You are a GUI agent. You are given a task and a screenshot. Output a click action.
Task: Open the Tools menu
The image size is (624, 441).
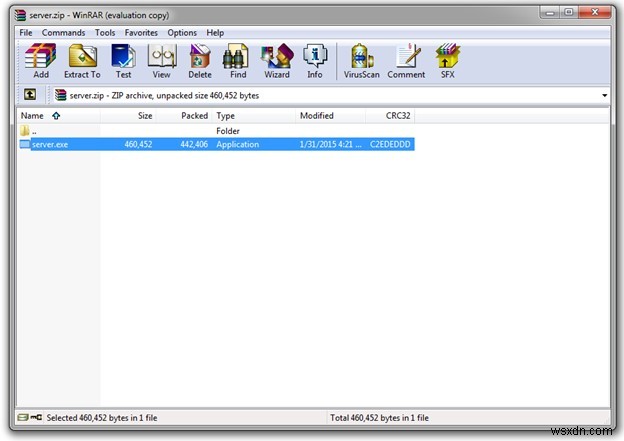pos(105,33)
